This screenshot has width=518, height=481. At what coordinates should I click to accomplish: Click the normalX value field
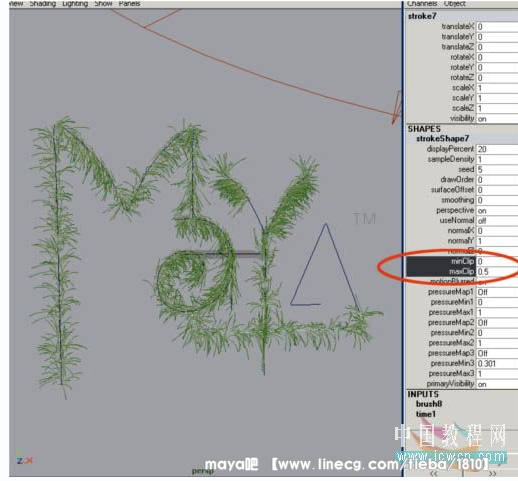(x=497, y=231)
